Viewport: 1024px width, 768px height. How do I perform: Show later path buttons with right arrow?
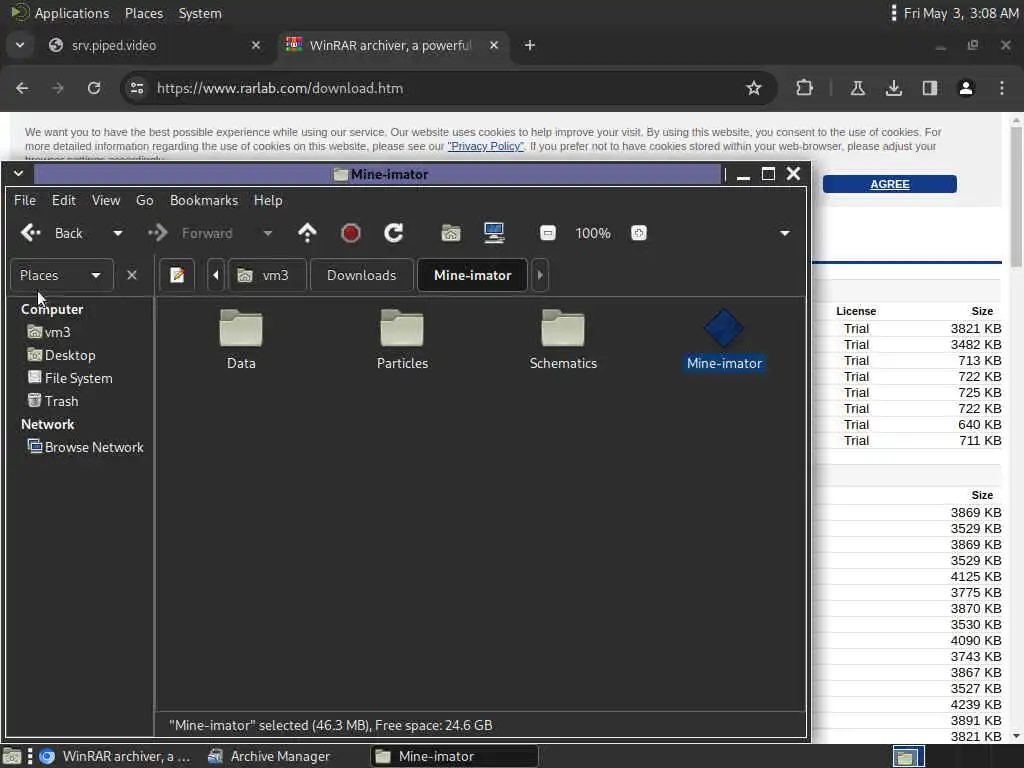point(540,276)
